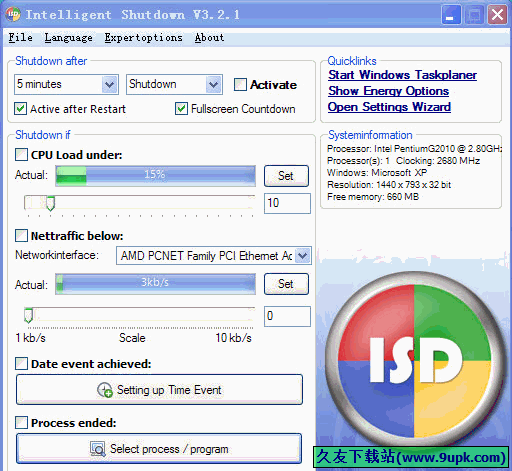The width and height of the screenshot is (512, 471).
Task: Open the Language menu
Action: [69, 38]
